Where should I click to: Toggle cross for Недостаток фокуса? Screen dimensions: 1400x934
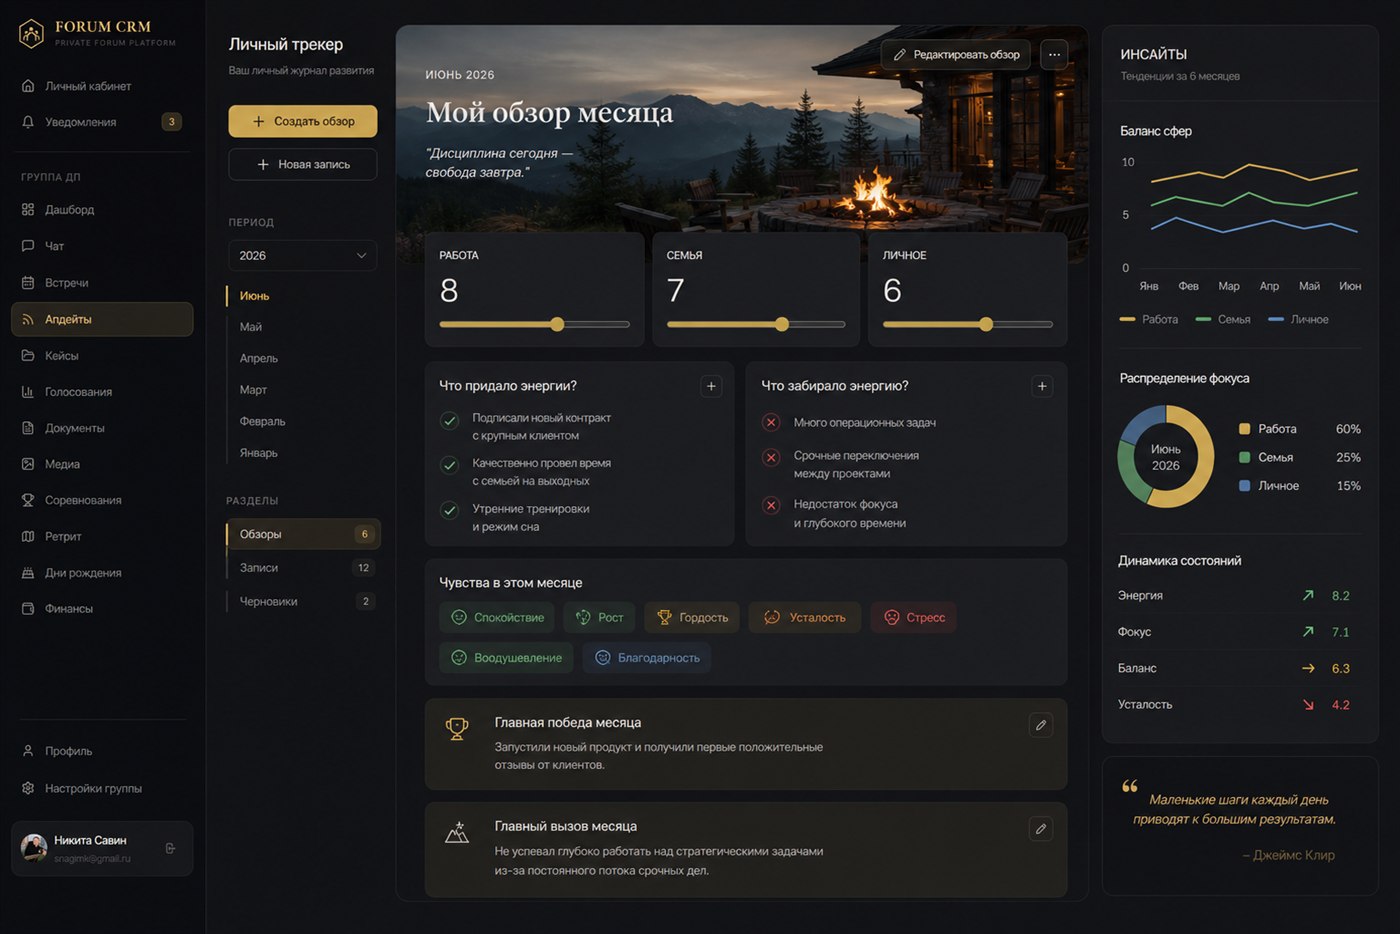point(771,506)
